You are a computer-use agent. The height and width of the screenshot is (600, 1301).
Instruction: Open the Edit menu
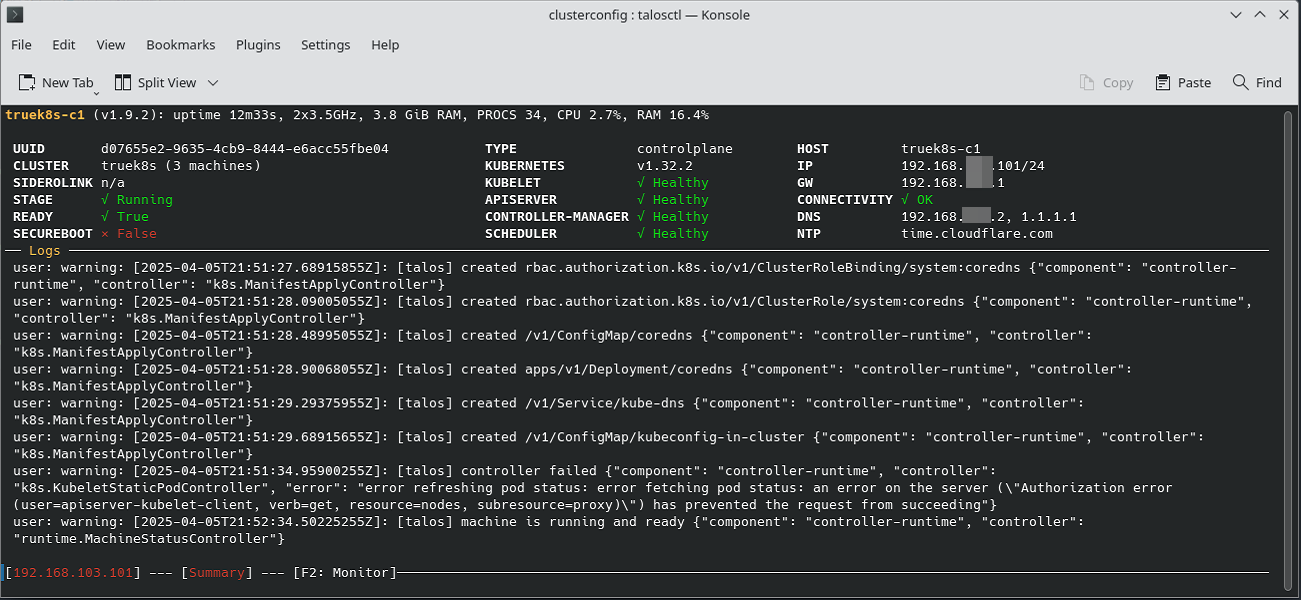pyautogui.click(x=64, y=45)
